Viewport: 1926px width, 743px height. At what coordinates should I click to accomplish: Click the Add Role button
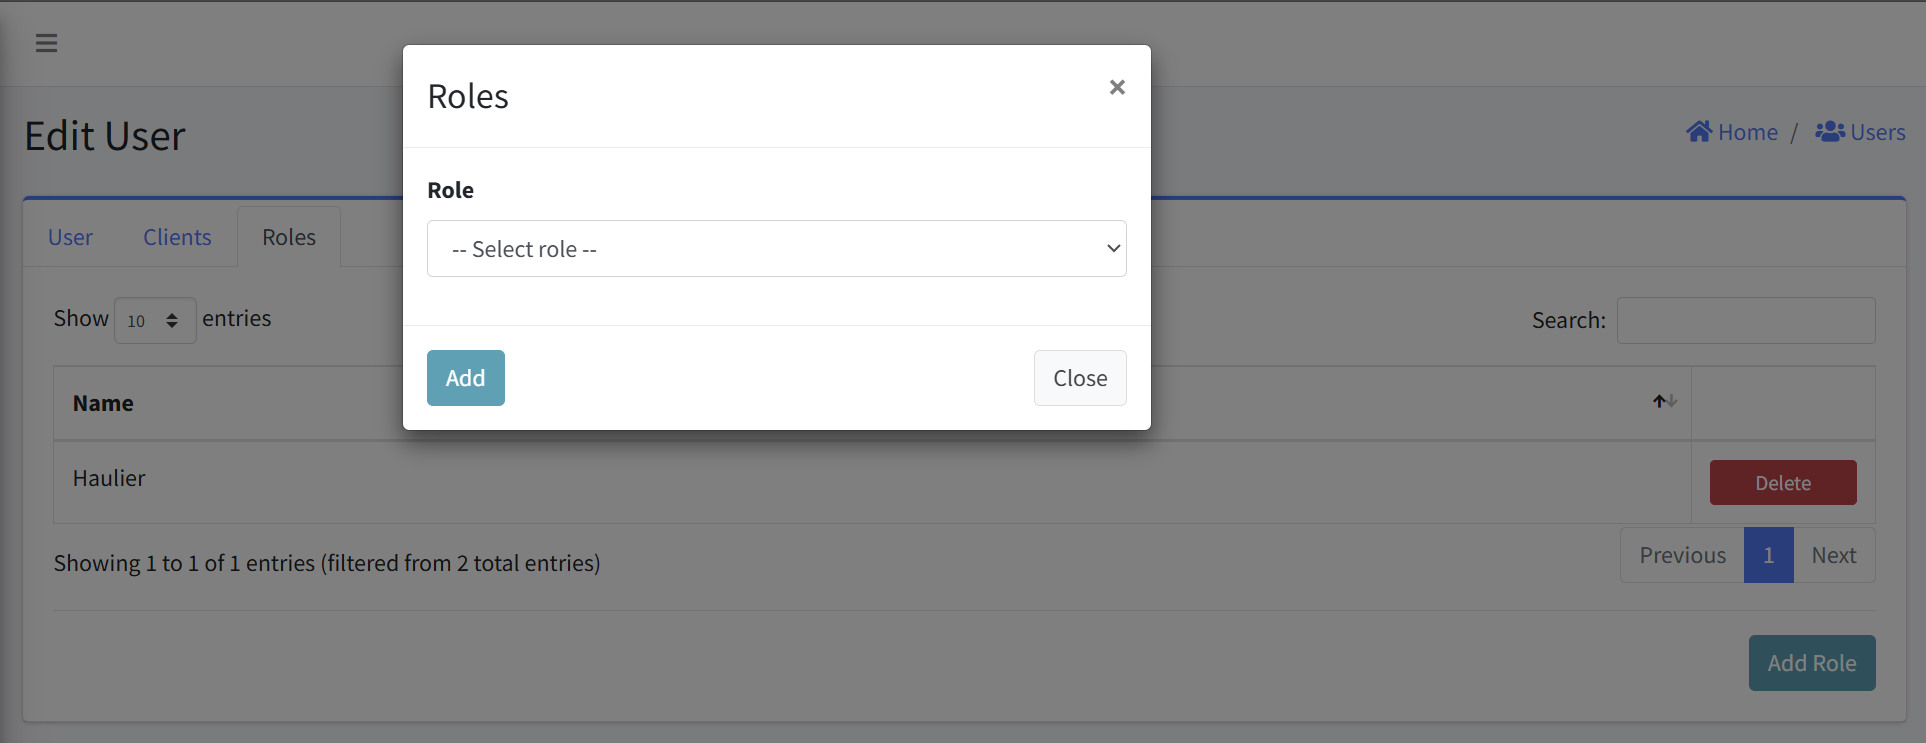pos(1812,663)
